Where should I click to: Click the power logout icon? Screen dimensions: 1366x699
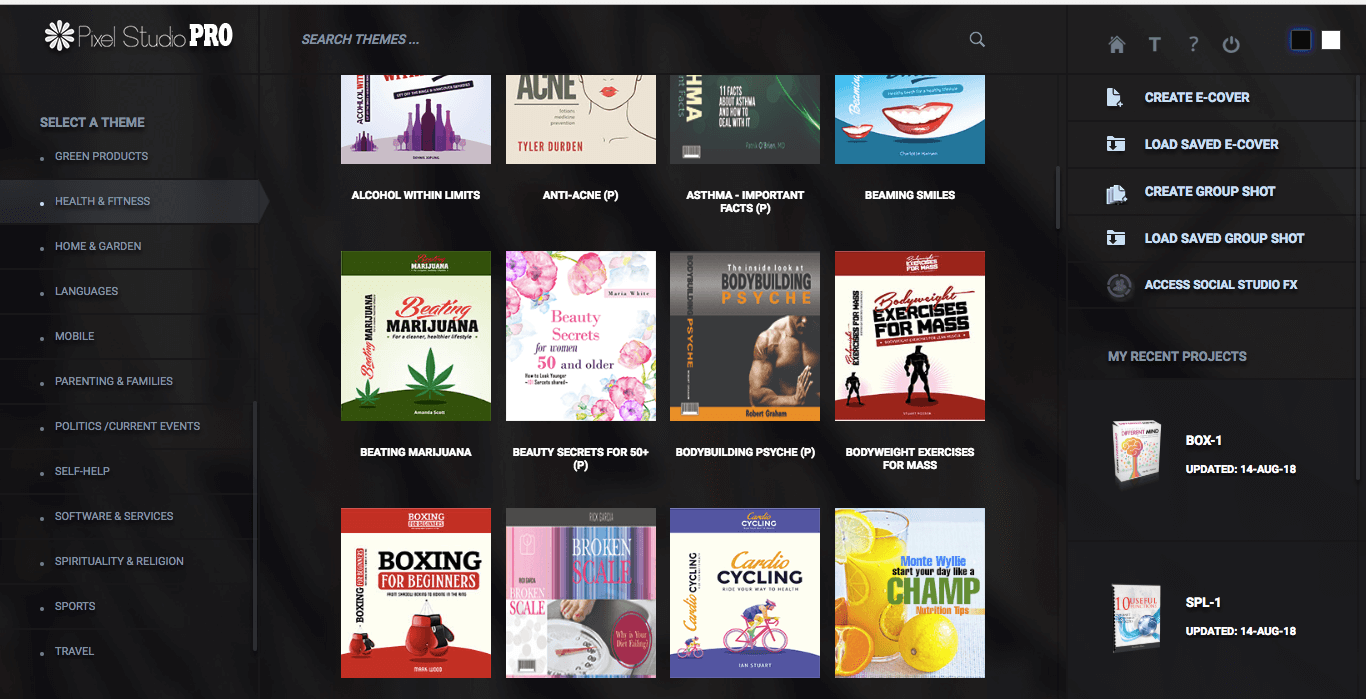[1231, 45]
